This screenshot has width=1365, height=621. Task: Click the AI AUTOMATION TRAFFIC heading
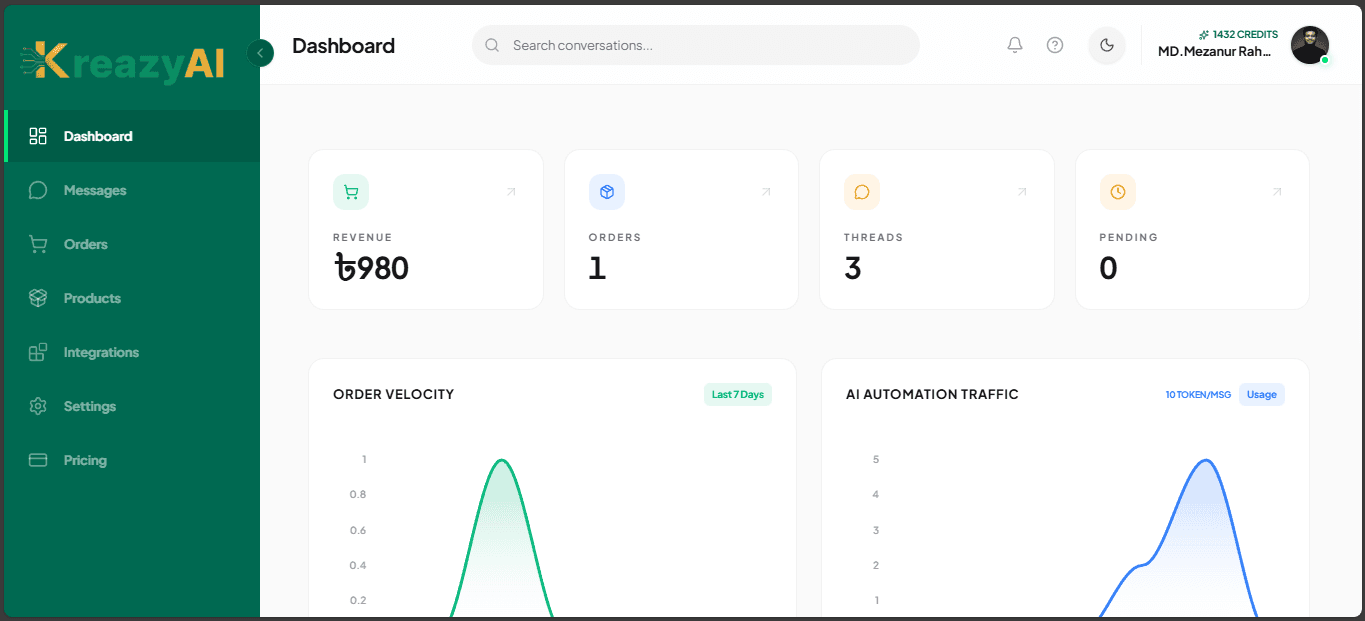click(932, 395)
